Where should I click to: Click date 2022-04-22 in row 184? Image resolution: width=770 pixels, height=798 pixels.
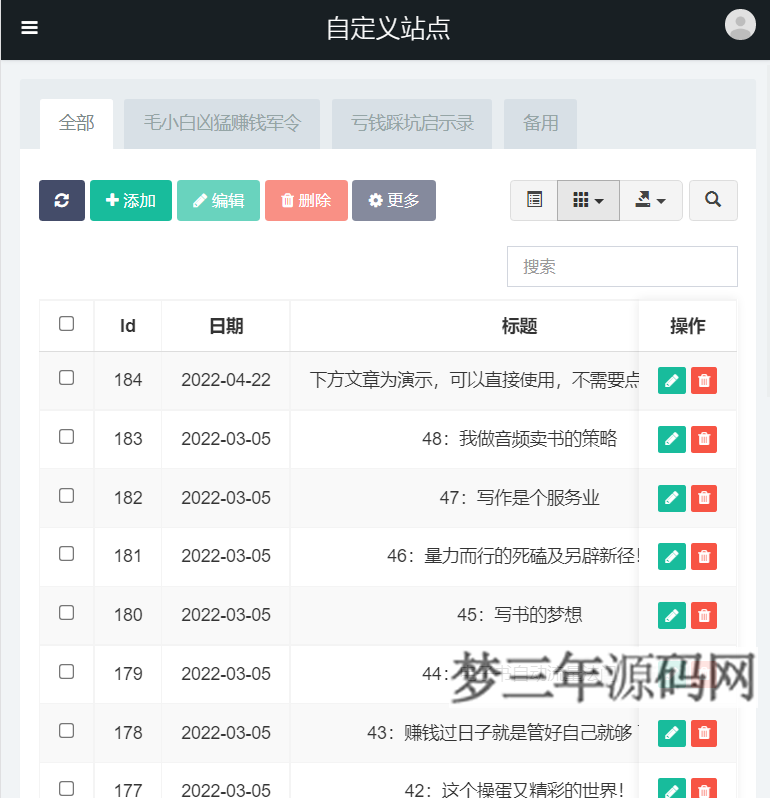point(226,380)
